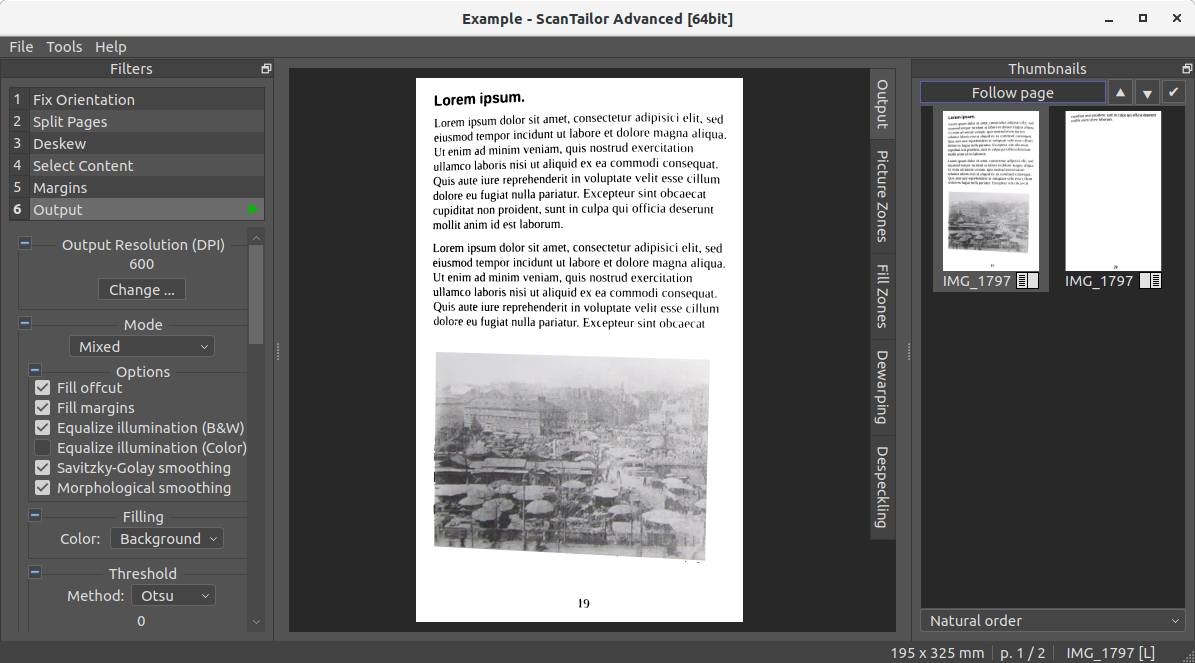Uncheck Fill margins option

(x=43, y=408)
